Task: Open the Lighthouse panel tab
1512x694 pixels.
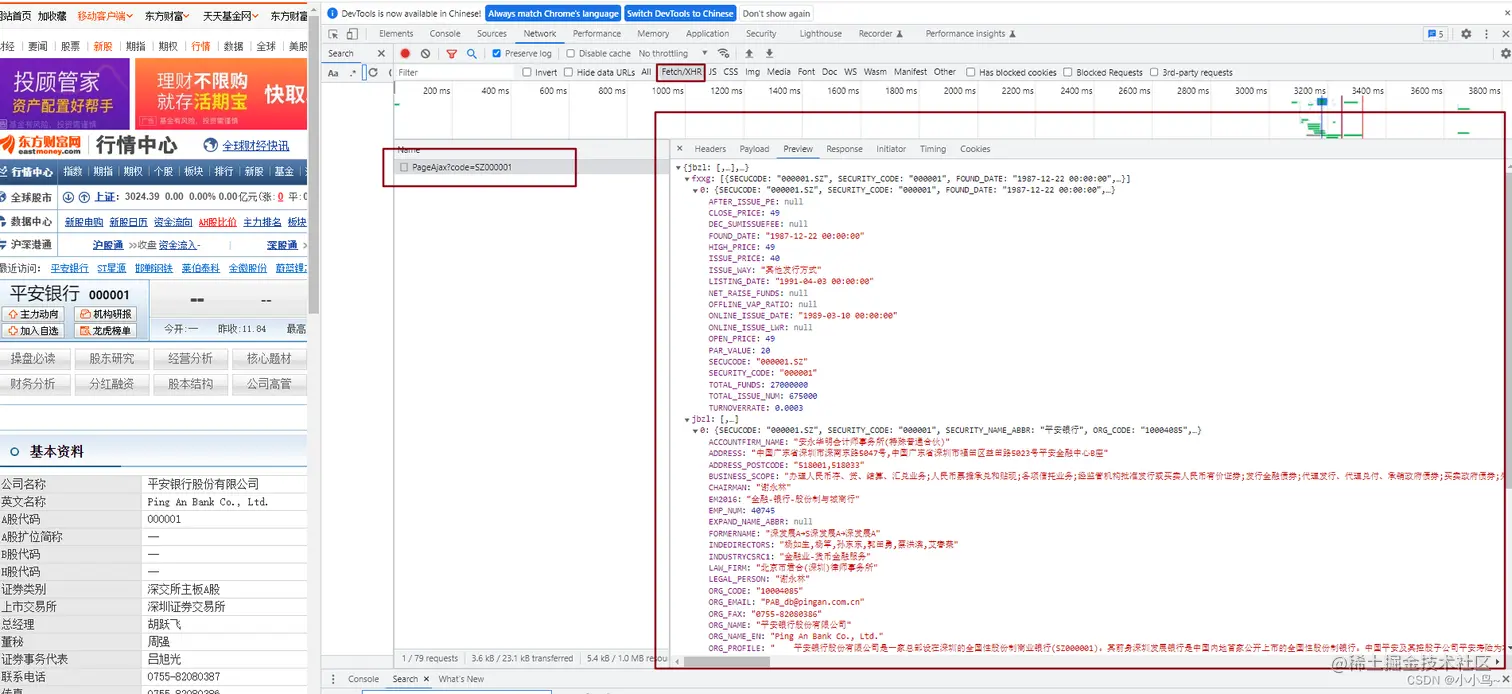Action: (x=820, y=33)
